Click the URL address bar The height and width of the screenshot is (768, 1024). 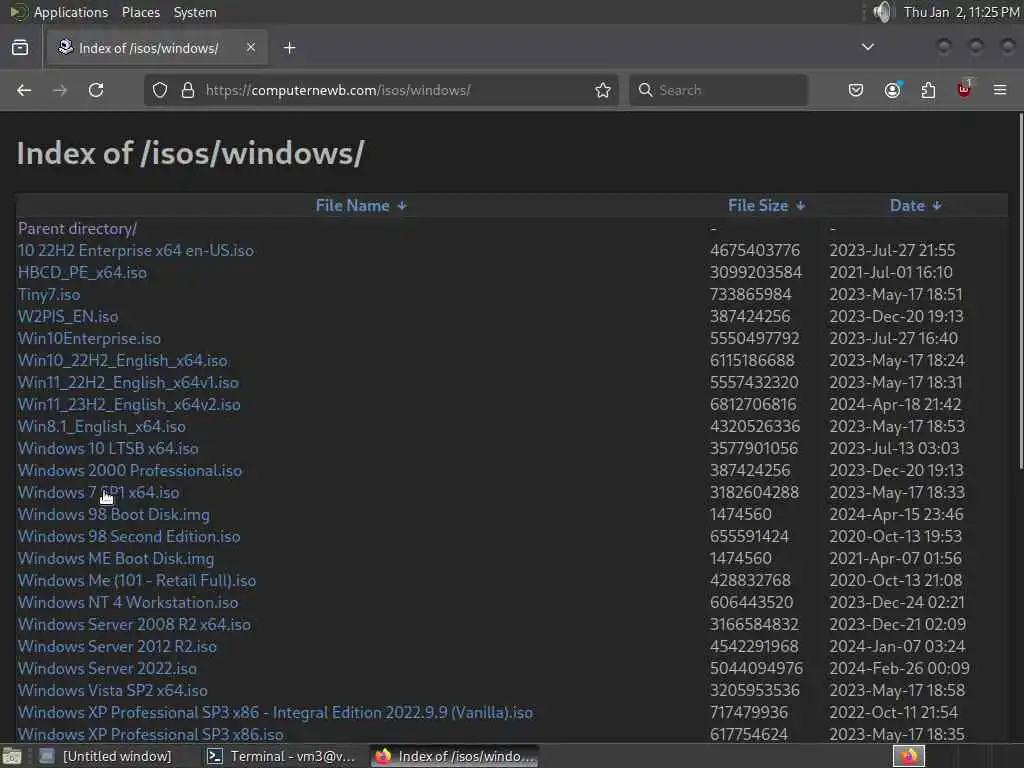point(379,90)
